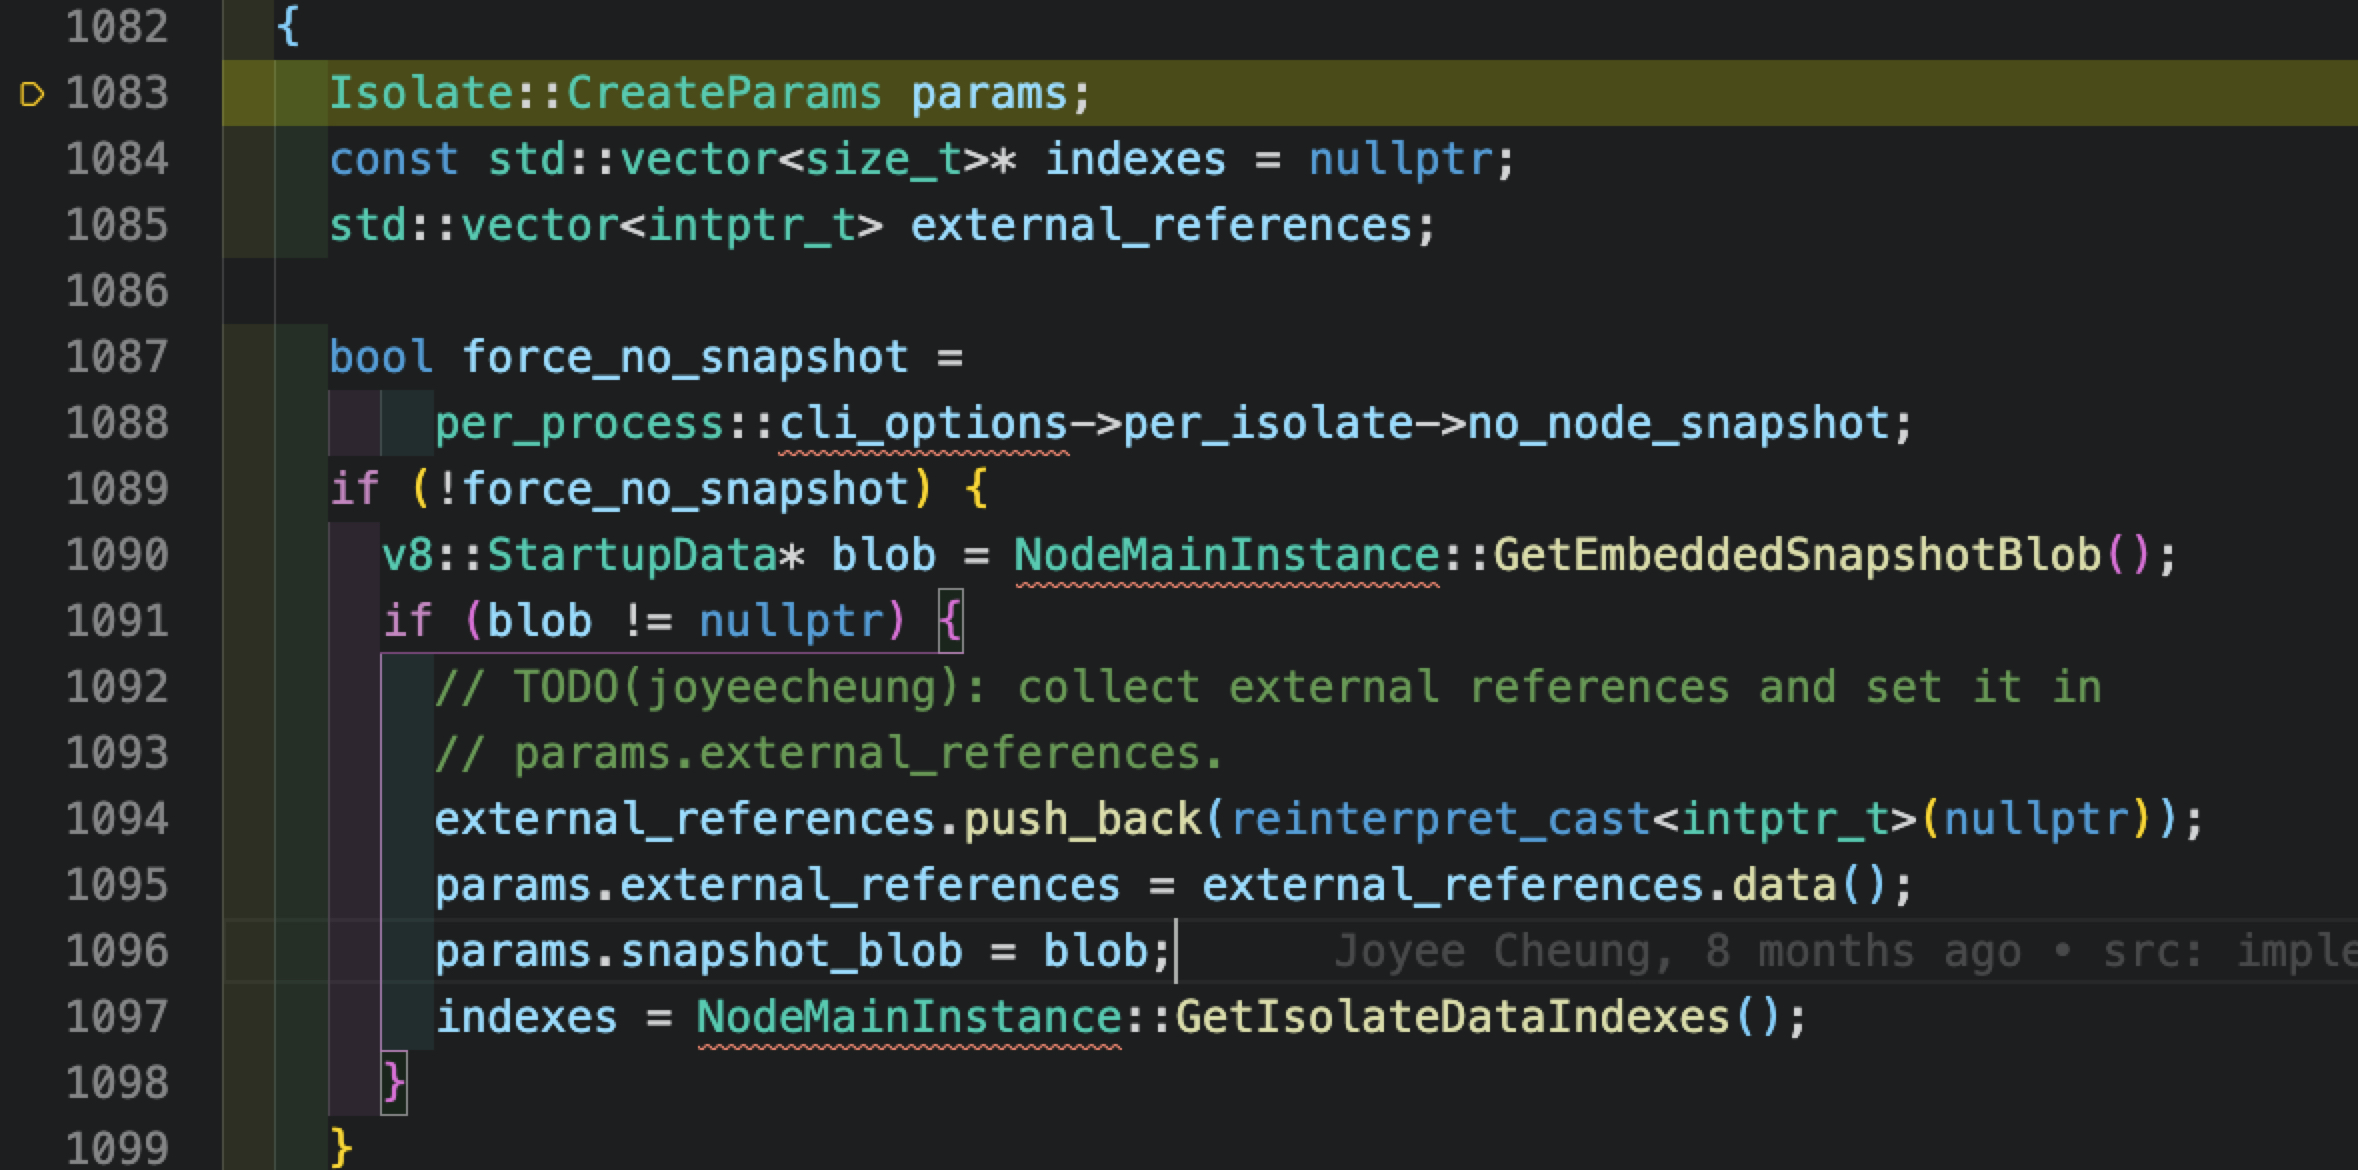Click the yellow closing brace on line 1099

[x=342, y=1149]
